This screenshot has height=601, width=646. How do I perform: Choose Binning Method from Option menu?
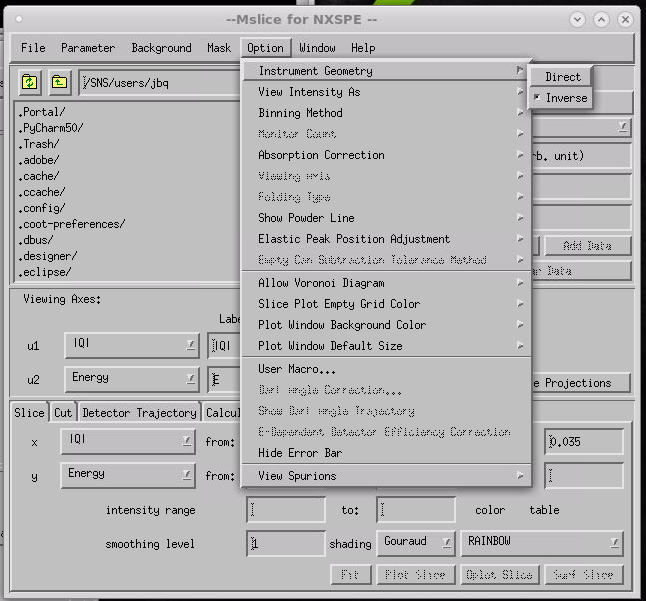pyautogui.click(x=300, y=113)
